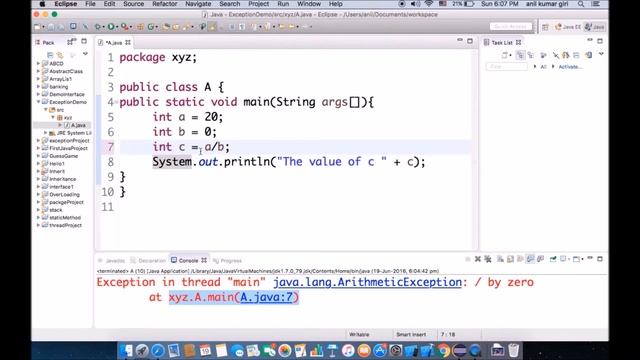Click the A.java:7 stack trace link
This screenshot has width=640, height=360.
(266, 297)
